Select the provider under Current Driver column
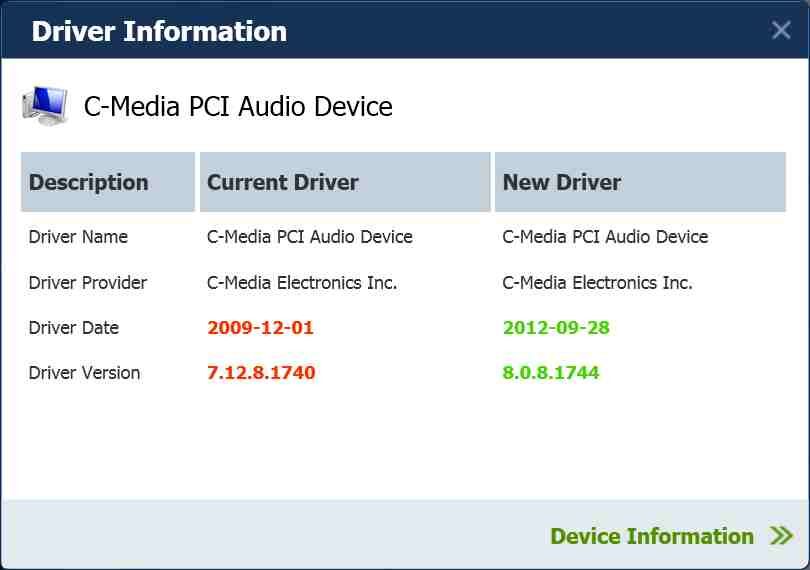810x570 pixels. [x=302, y=283]
